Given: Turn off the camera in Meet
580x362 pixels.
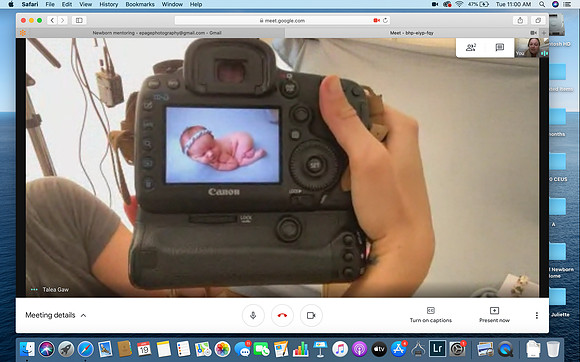Looking at the screenshot, I should [x=311, y=315].
